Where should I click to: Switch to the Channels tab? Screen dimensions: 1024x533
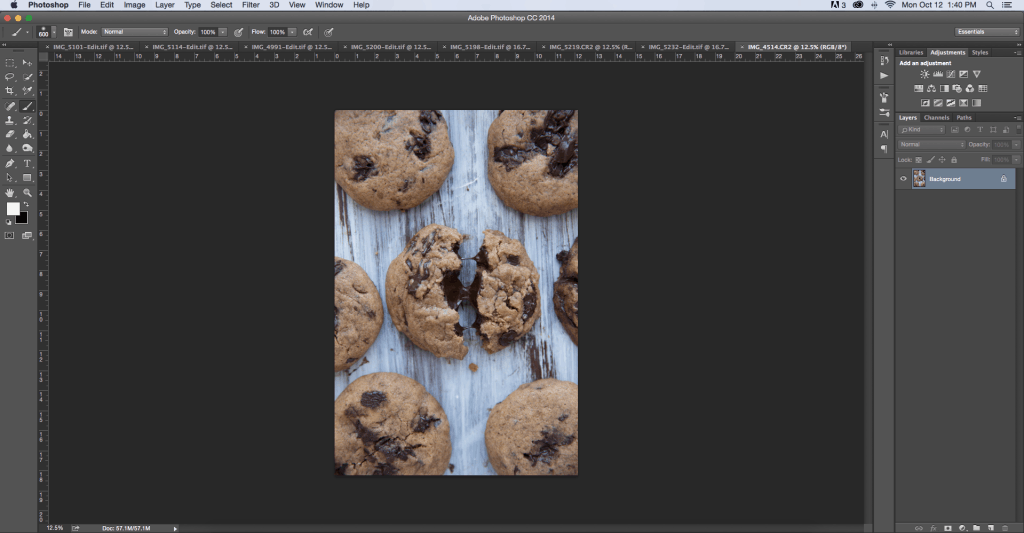(x=936, y=118)
